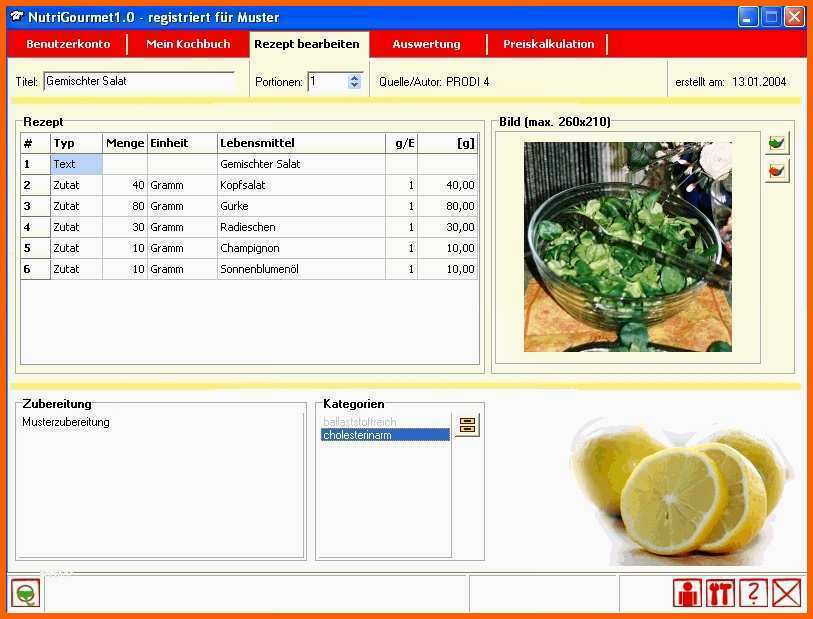Screen dimensions: 813x619
Task: Open the Kategorien selection list icon
Action: (467, 426)
